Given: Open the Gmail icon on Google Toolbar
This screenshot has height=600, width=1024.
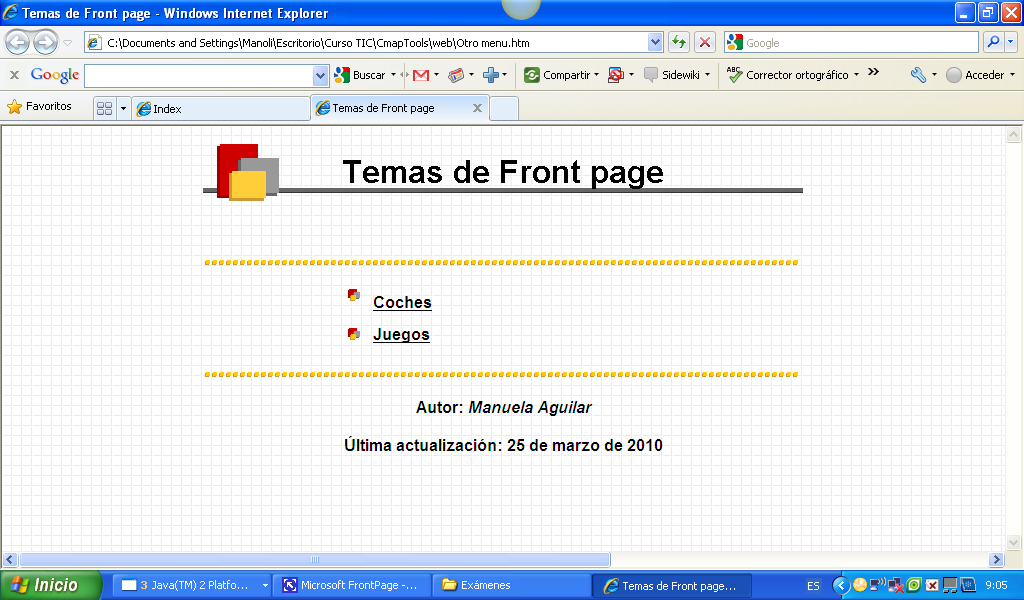Looking at the screenshot, I should click(421, 75).
